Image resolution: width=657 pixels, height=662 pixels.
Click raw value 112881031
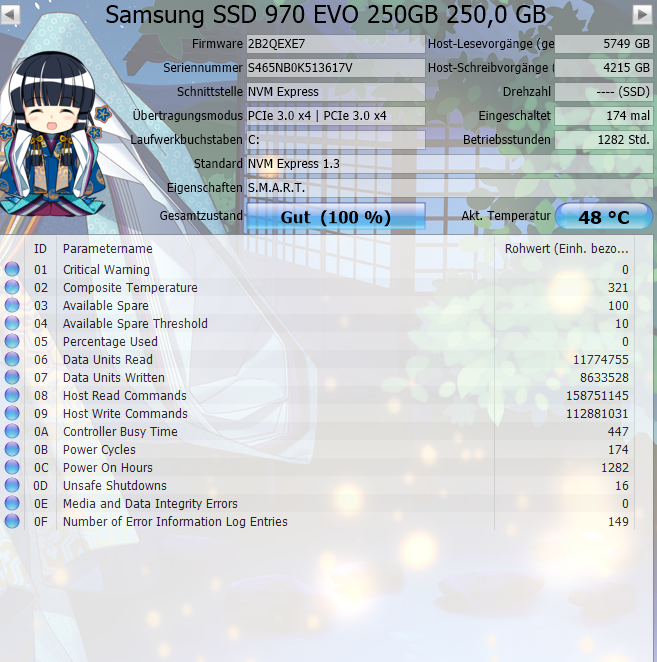pyautogui.click(x=597, y=414)
